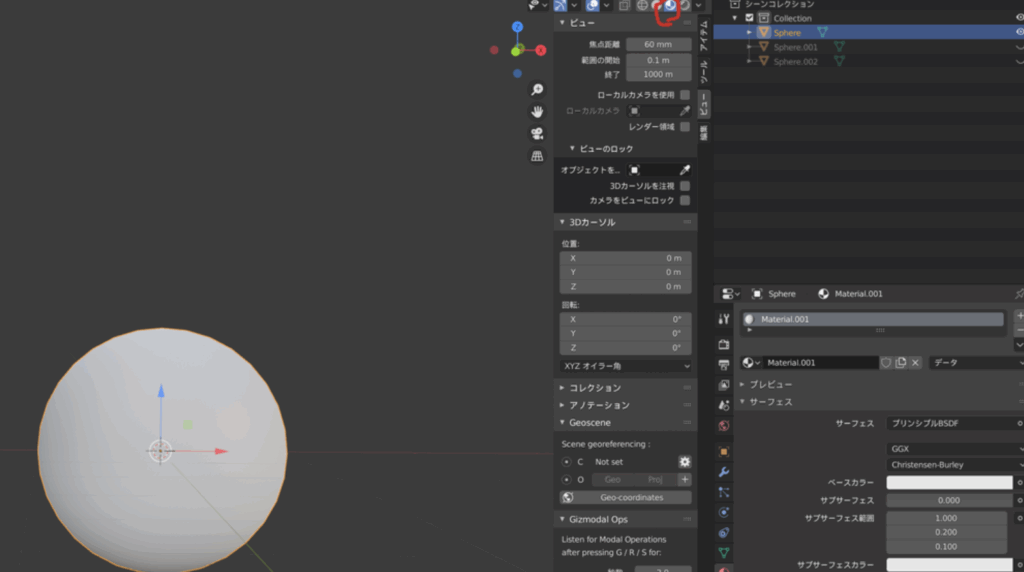The image size is (1024, 572).
Task: Open the Modifier properties wrench tab
Action: pos(724,472)
